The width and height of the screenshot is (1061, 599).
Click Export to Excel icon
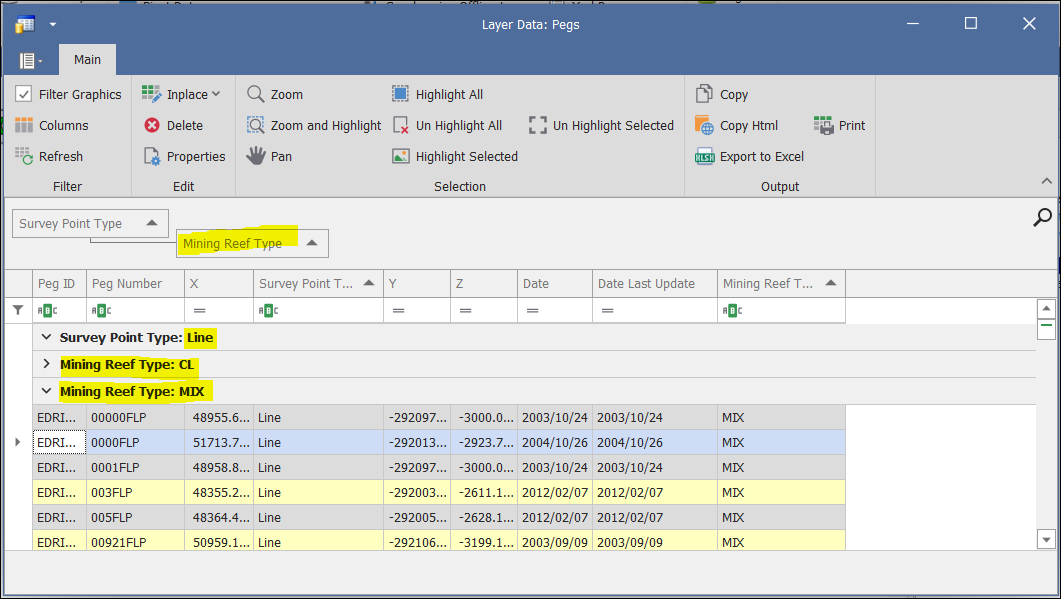pyautogui.click(x=705, y=156)
